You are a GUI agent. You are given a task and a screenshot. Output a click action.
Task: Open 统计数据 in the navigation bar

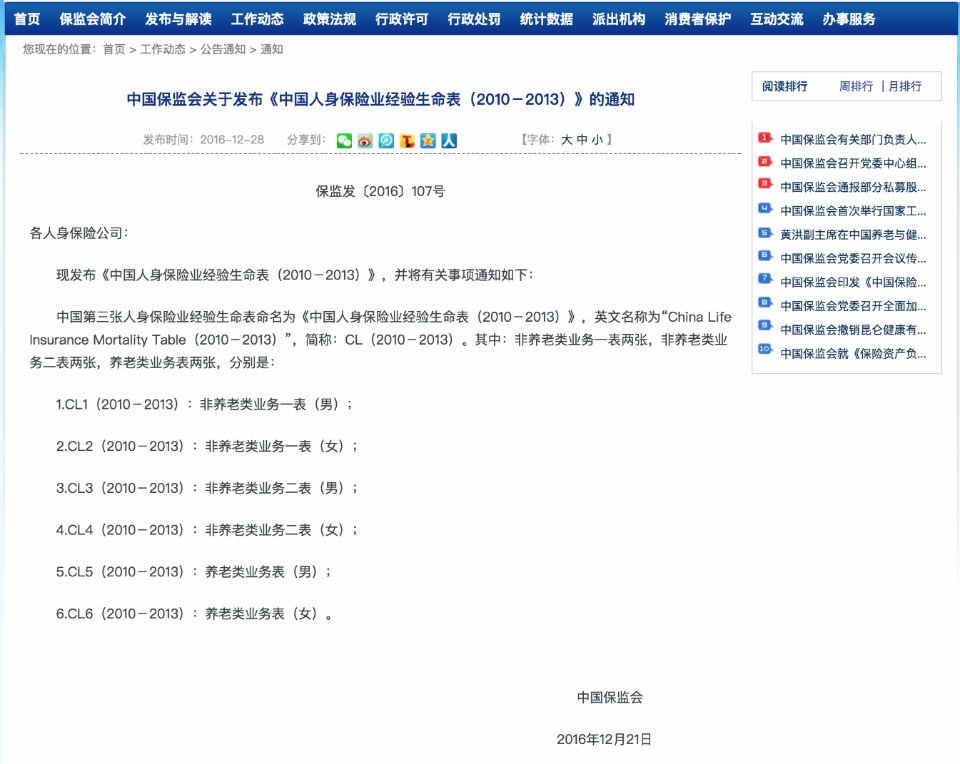tap(546, 19)
